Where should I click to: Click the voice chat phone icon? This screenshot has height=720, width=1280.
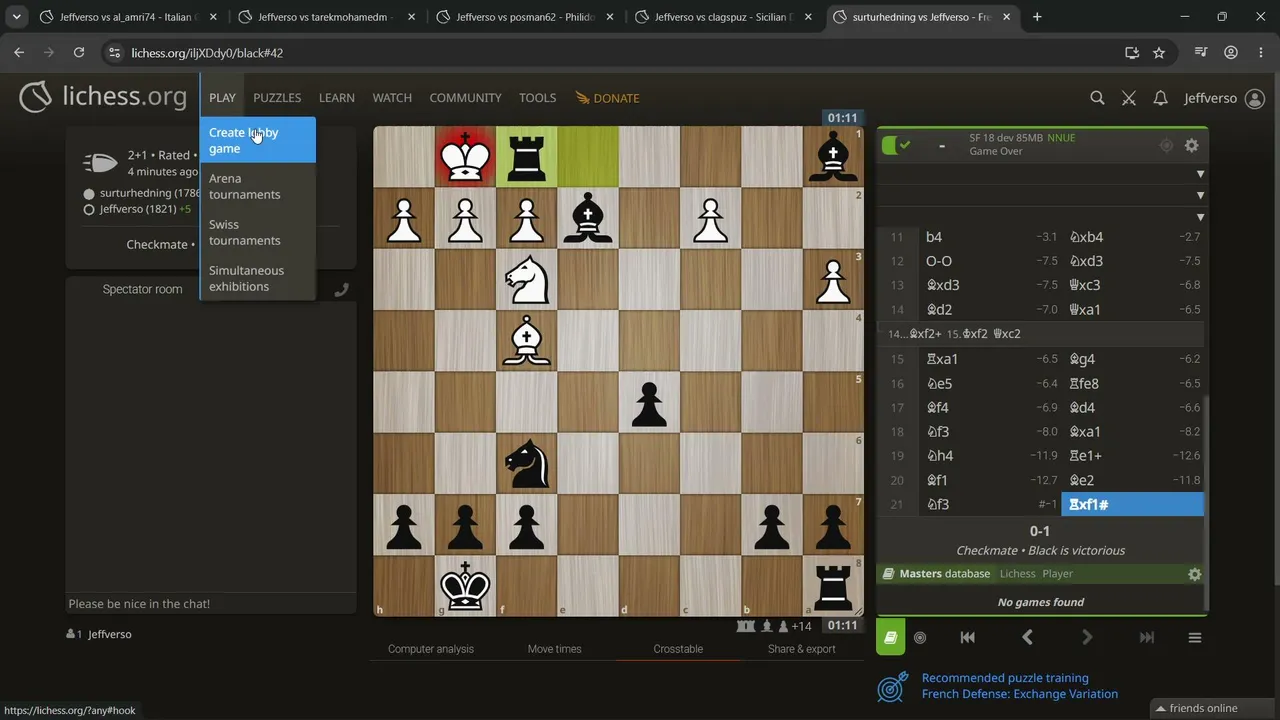point(341,290)
